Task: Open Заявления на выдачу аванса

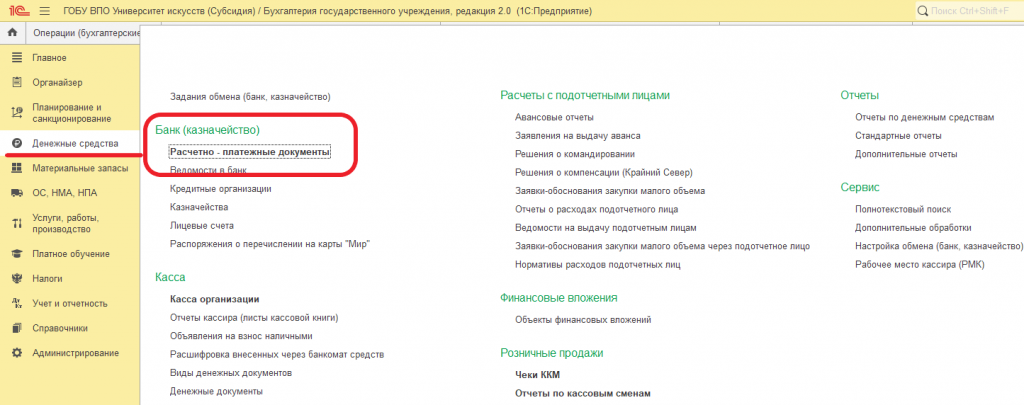Action: tap(577, 135)
